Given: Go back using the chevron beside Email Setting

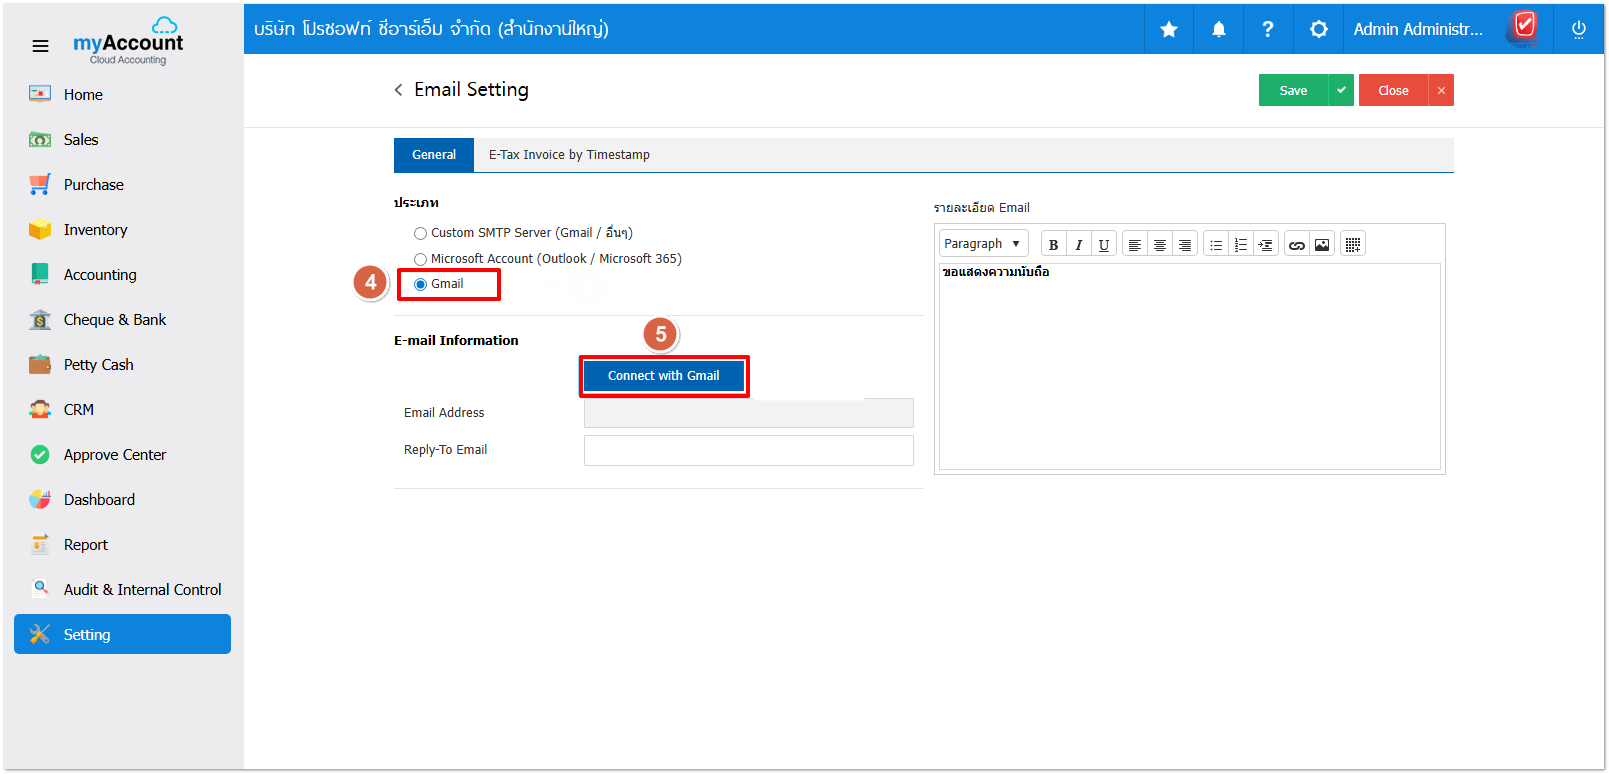Looking at the screenshot, I should pyautogui.click(x=399, y=90).
